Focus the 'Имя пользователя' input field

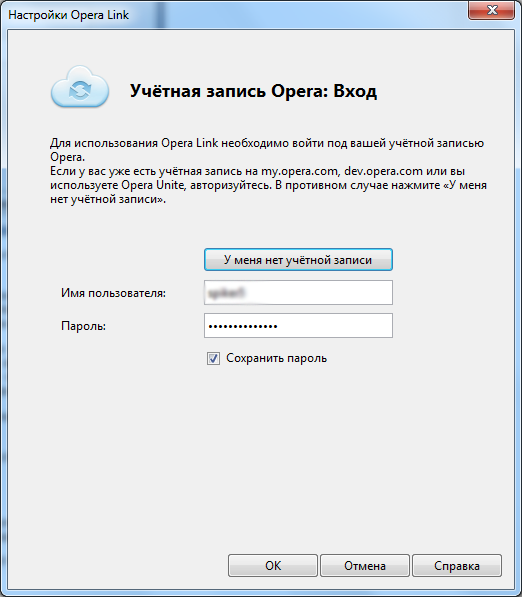pyautogui.click(x=298, y=292)
